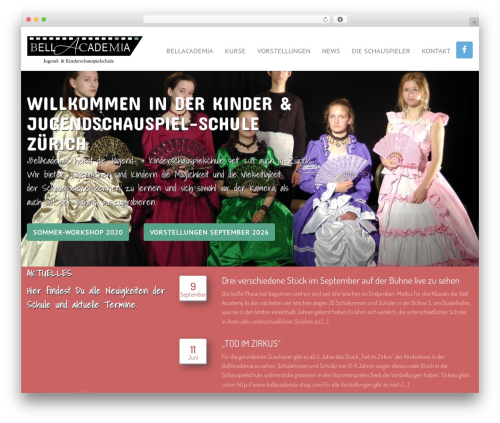Viewport: 500px width, 423px height.
Task: Open a new browser tab with plus
Action: [x=474, y=22]
